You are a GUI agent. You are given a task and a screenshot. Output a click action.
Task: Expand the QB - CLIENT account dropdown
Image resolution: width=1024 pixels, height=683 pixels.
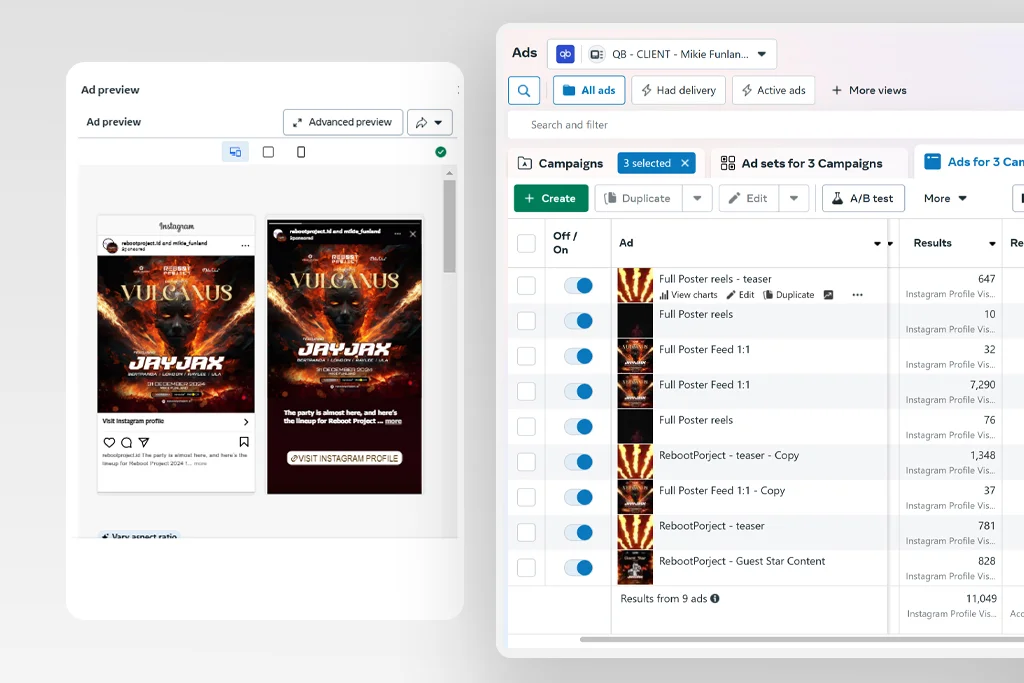761,54
